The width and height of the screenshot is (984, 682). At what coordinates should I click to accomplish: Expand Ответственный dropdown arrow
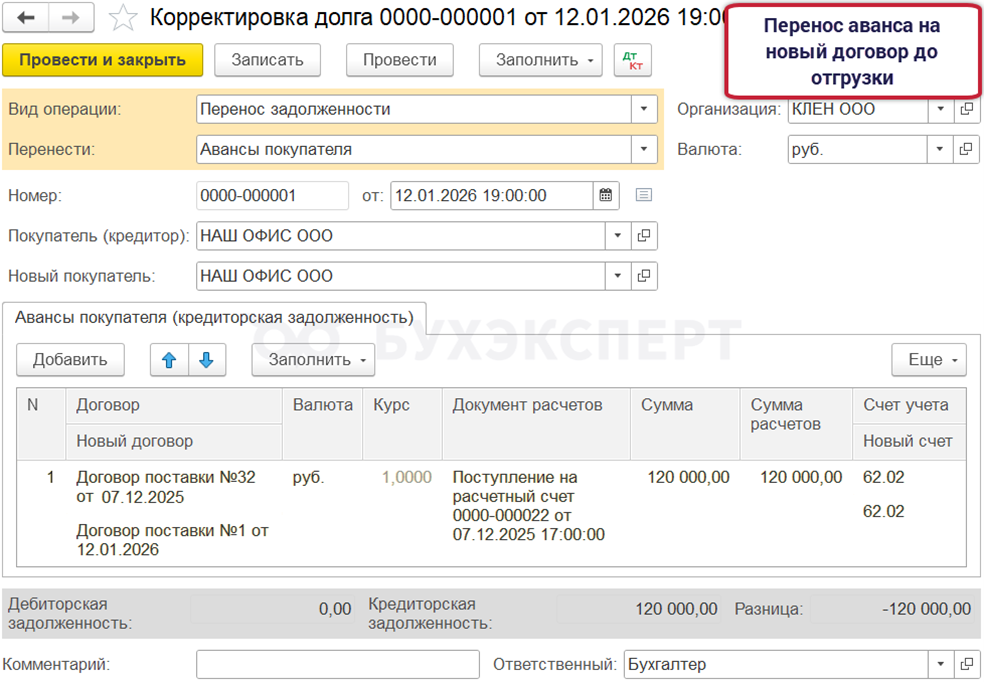940,664
